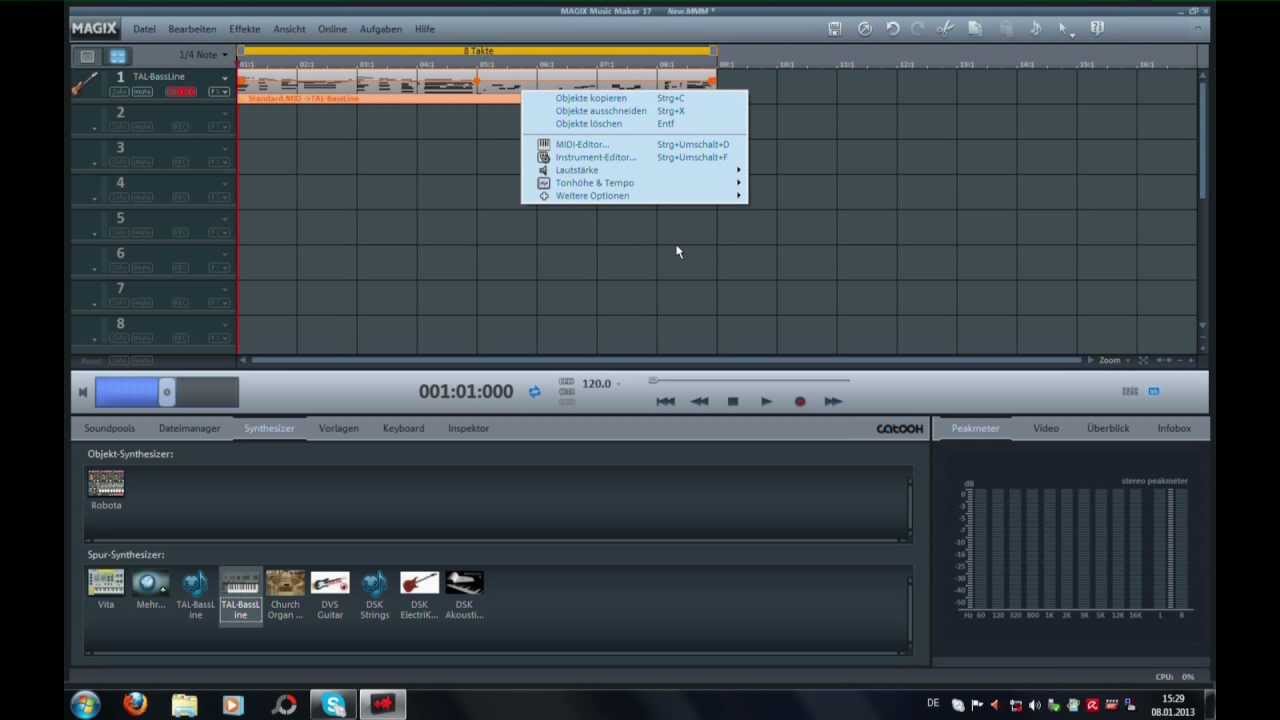Image resolution: width=1280 pixels, height=720 pixels.
Task: Click the blue overview zoom slider handle
Action: click(167, 392)
